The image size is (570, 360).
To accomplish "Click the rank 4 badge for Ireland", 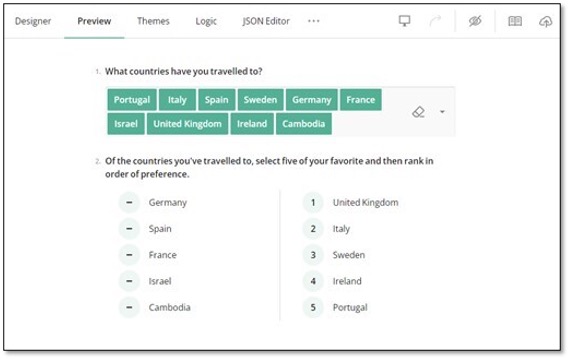I will point(313,281).
